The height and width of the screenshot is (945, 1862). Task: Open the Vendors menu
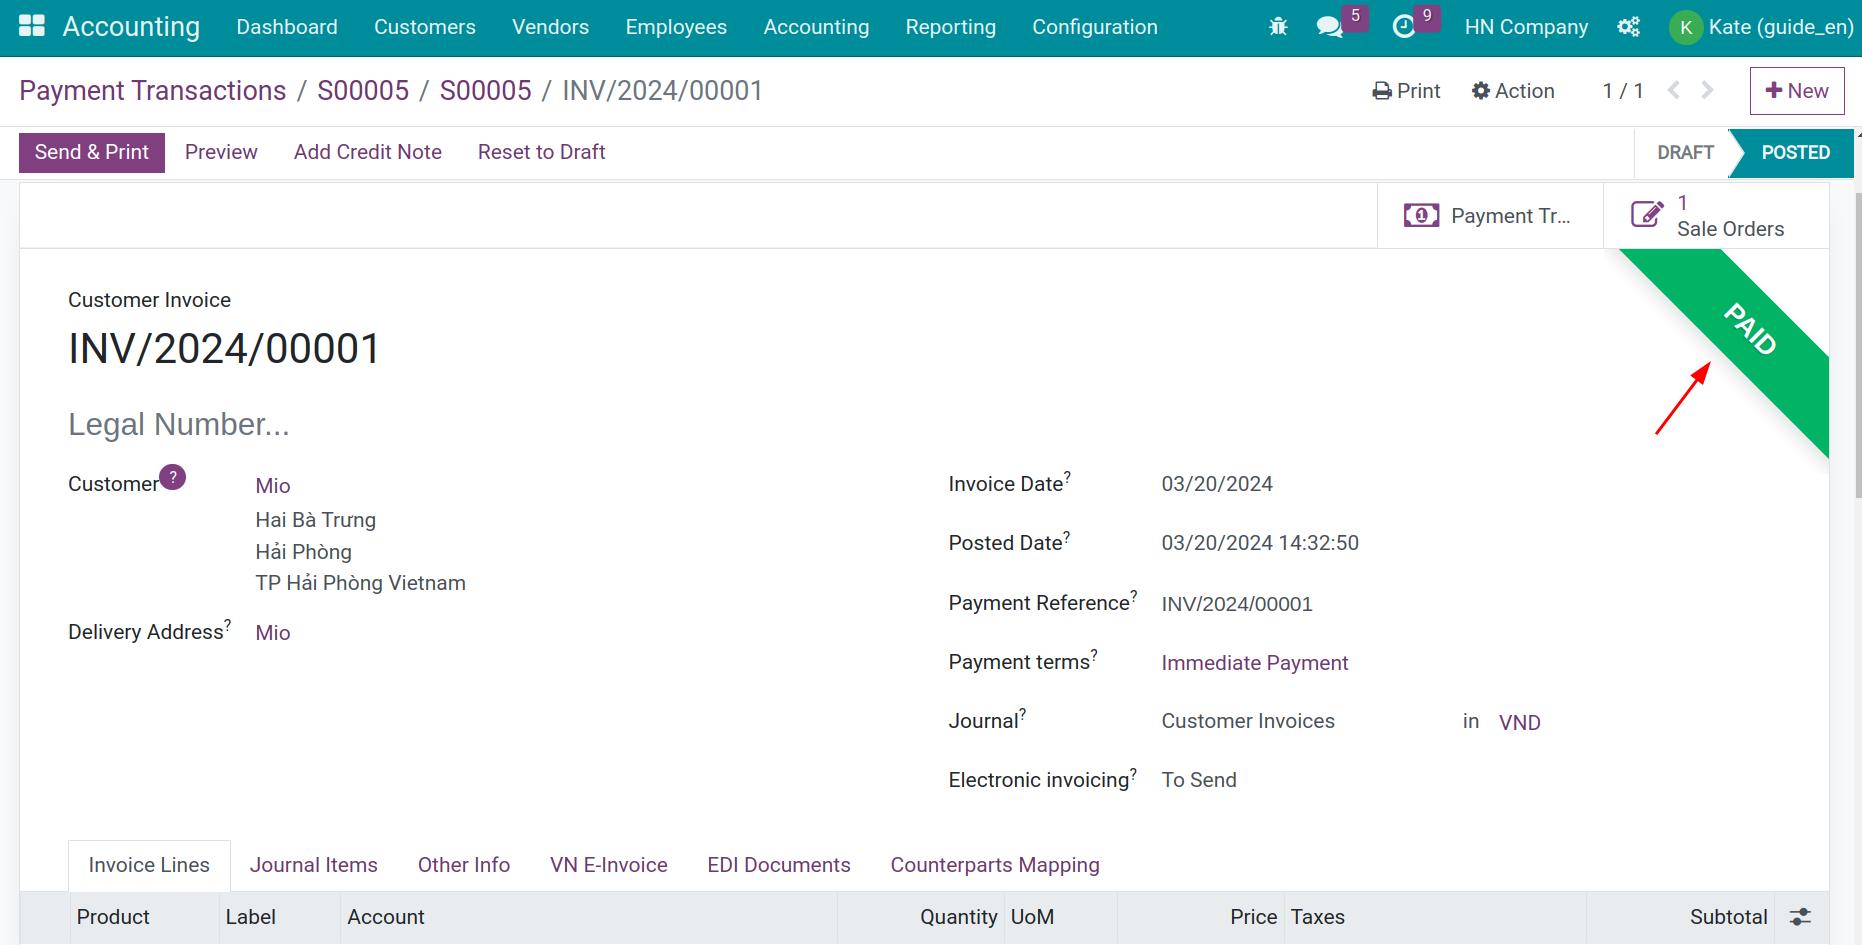551,27
